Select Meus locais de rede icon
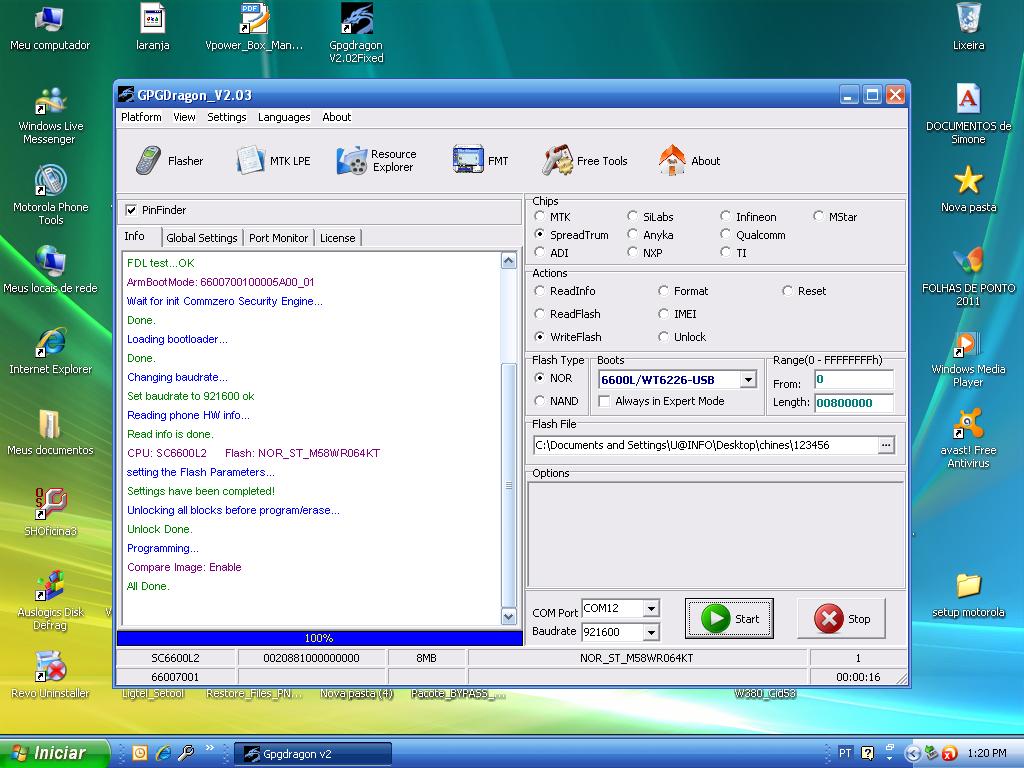1024x768 pixels. tap(50, 270)
